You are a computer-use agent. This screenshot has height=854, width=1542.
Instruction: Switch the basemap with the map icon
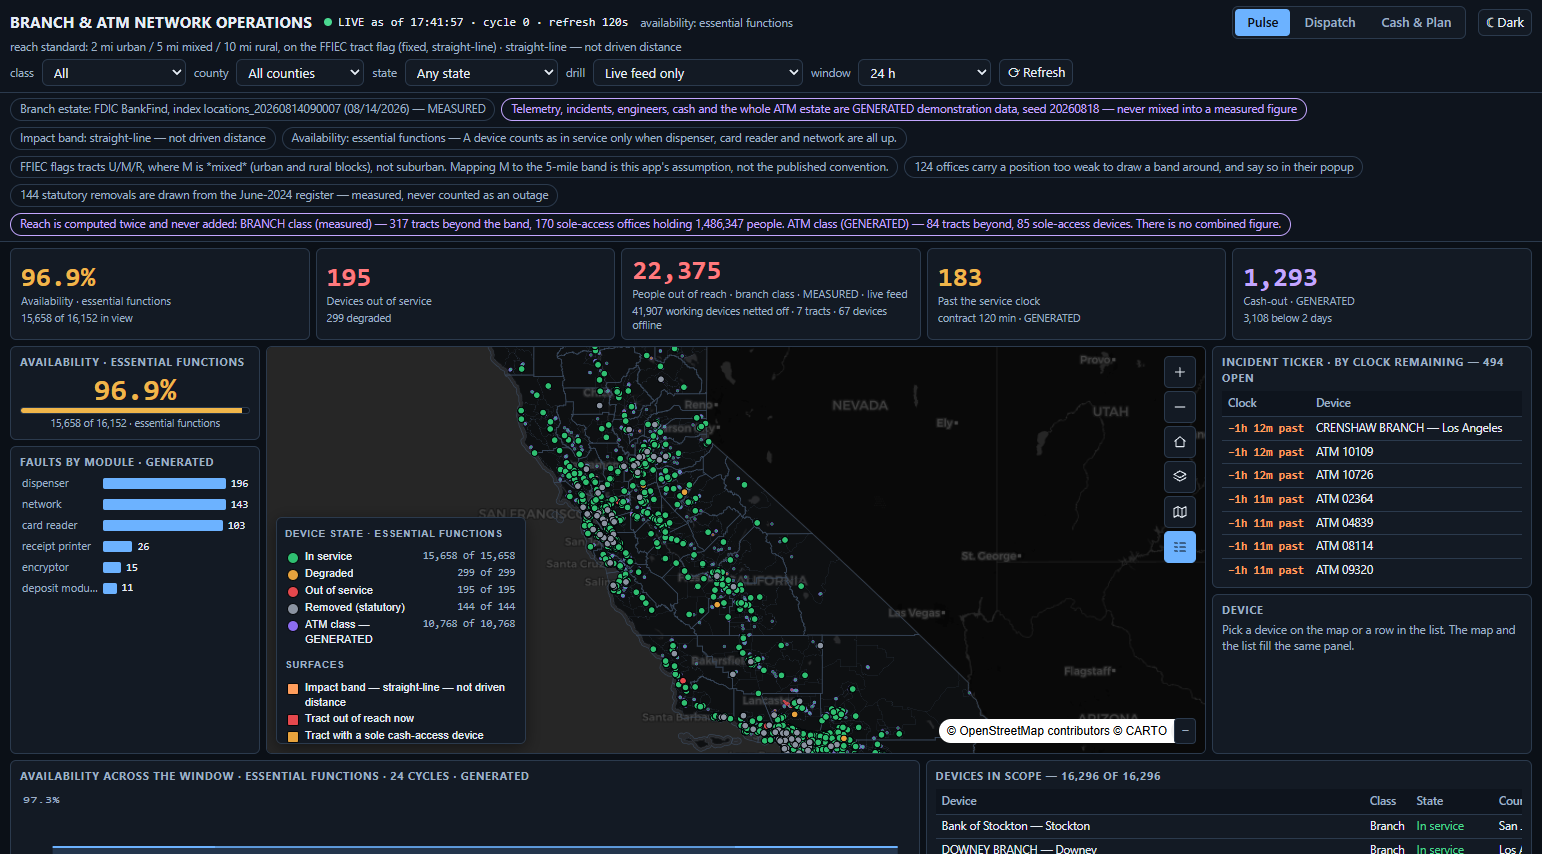1180,512
